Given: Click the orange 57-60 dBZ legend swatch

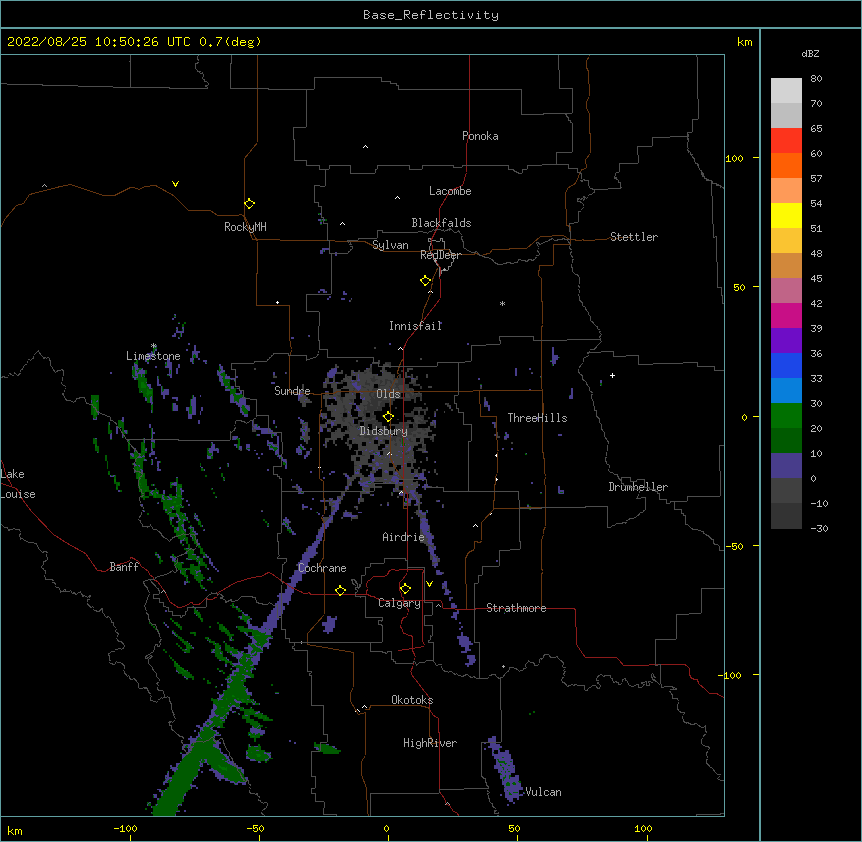Looking at the screenshot, I should click(786, 165).
